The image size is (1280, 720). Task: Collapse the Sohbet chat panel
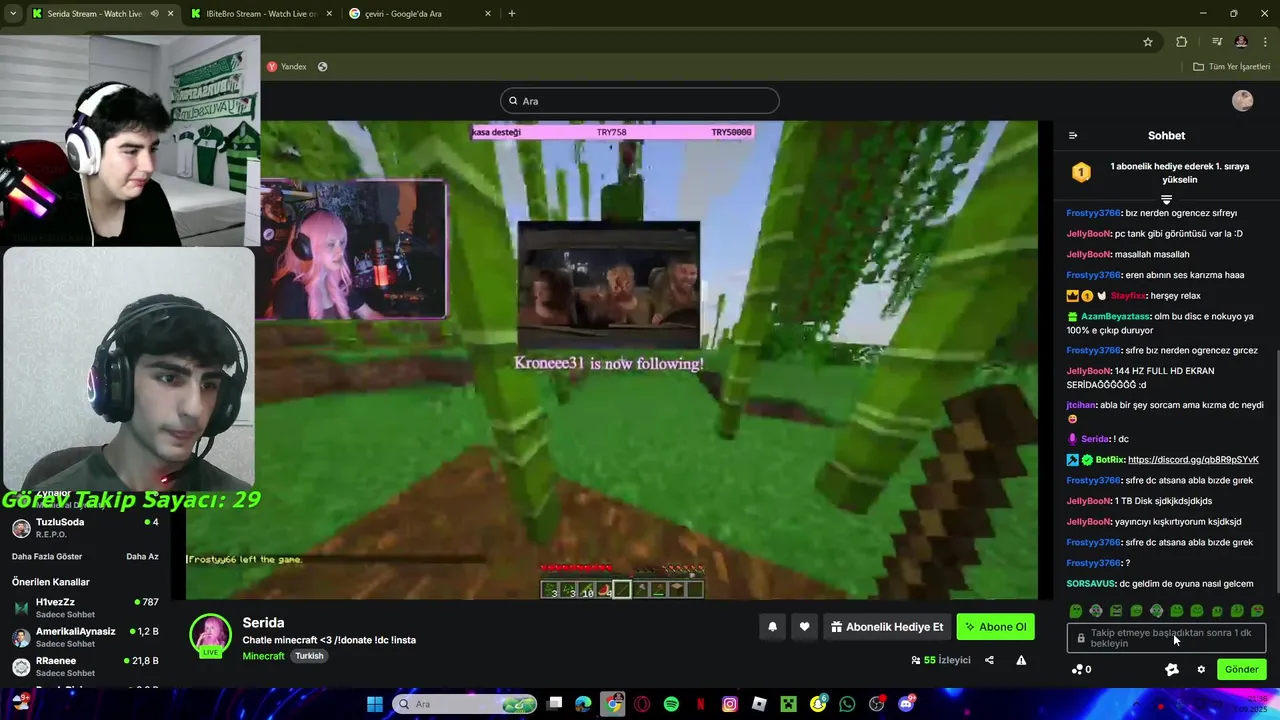pos(1073,135)
